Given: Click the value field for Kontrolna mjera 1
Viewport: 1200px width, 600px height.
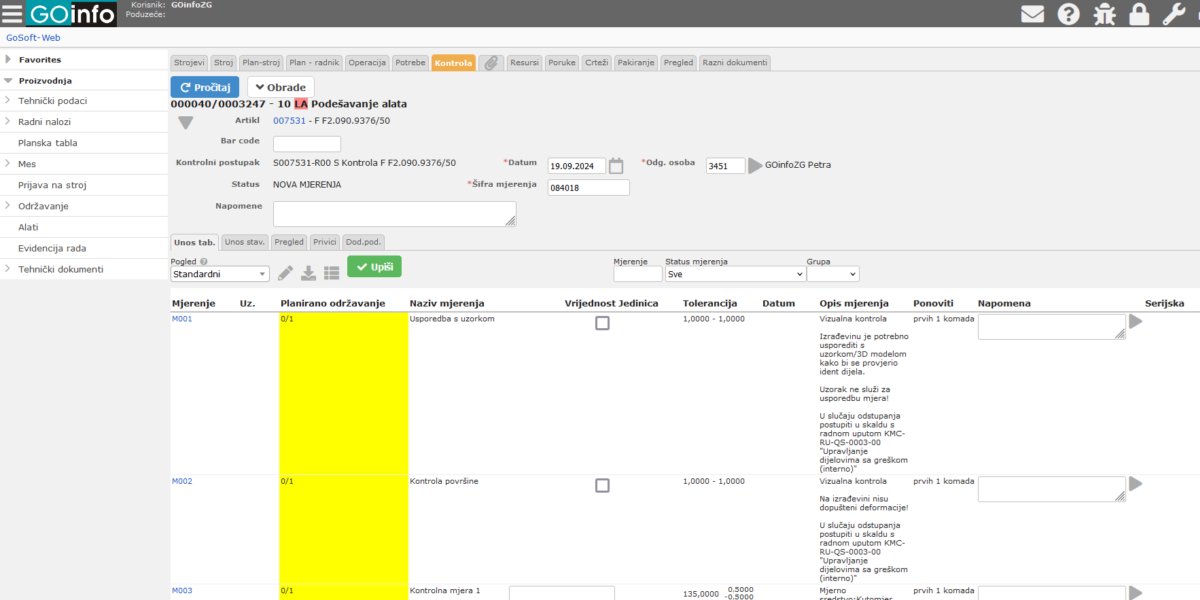Looking at the screenshot, I should (561, 593).
